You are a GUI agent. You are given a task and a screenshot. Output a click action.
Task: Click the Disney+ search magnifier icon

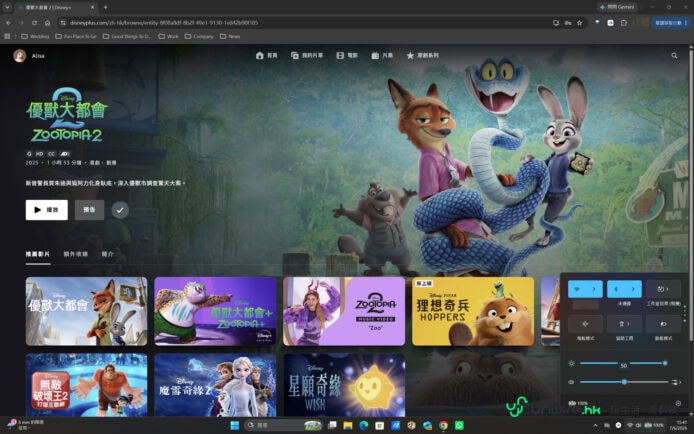(x=674, y=56)
